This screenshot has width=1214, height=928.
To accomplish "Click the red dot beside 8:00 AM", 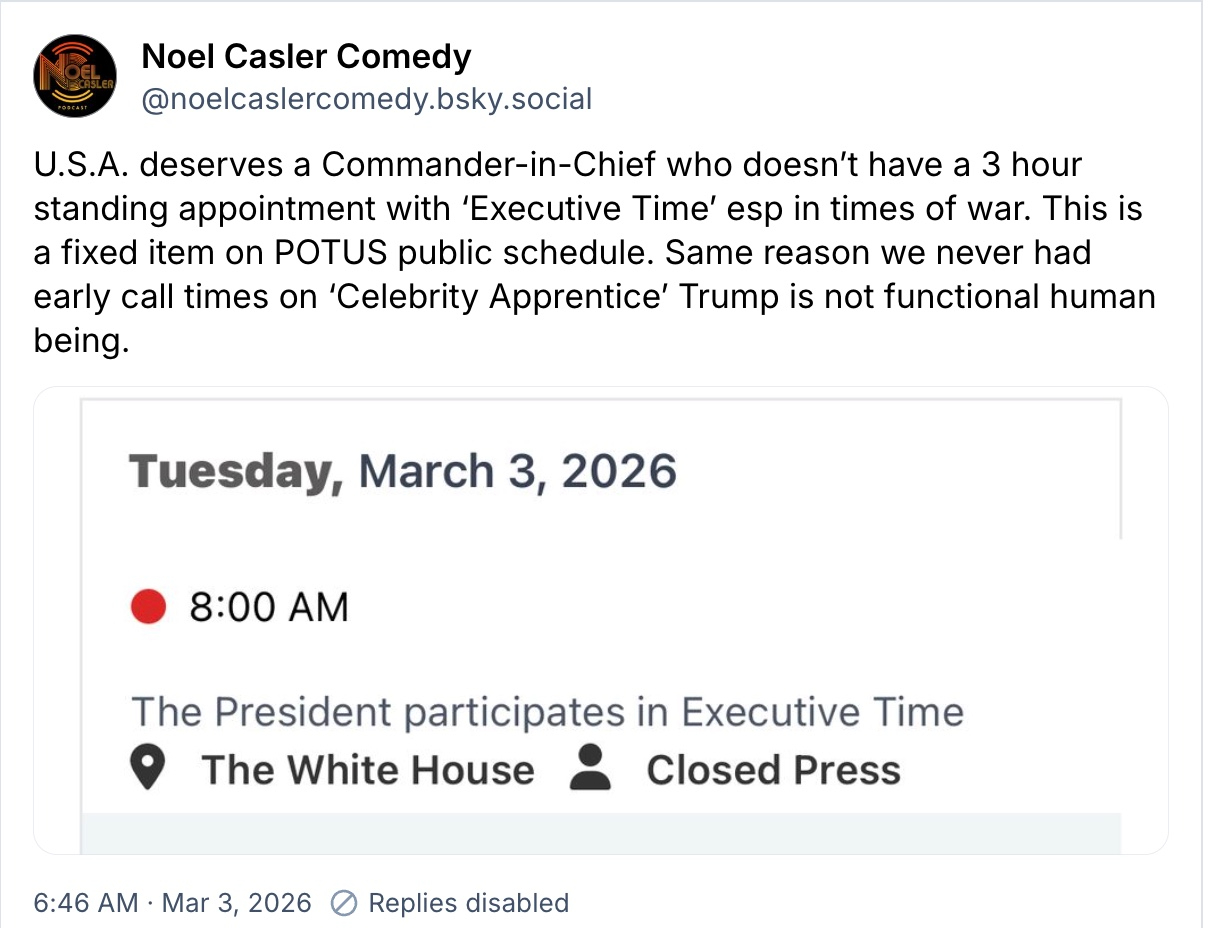I will [x=148, y=607].
